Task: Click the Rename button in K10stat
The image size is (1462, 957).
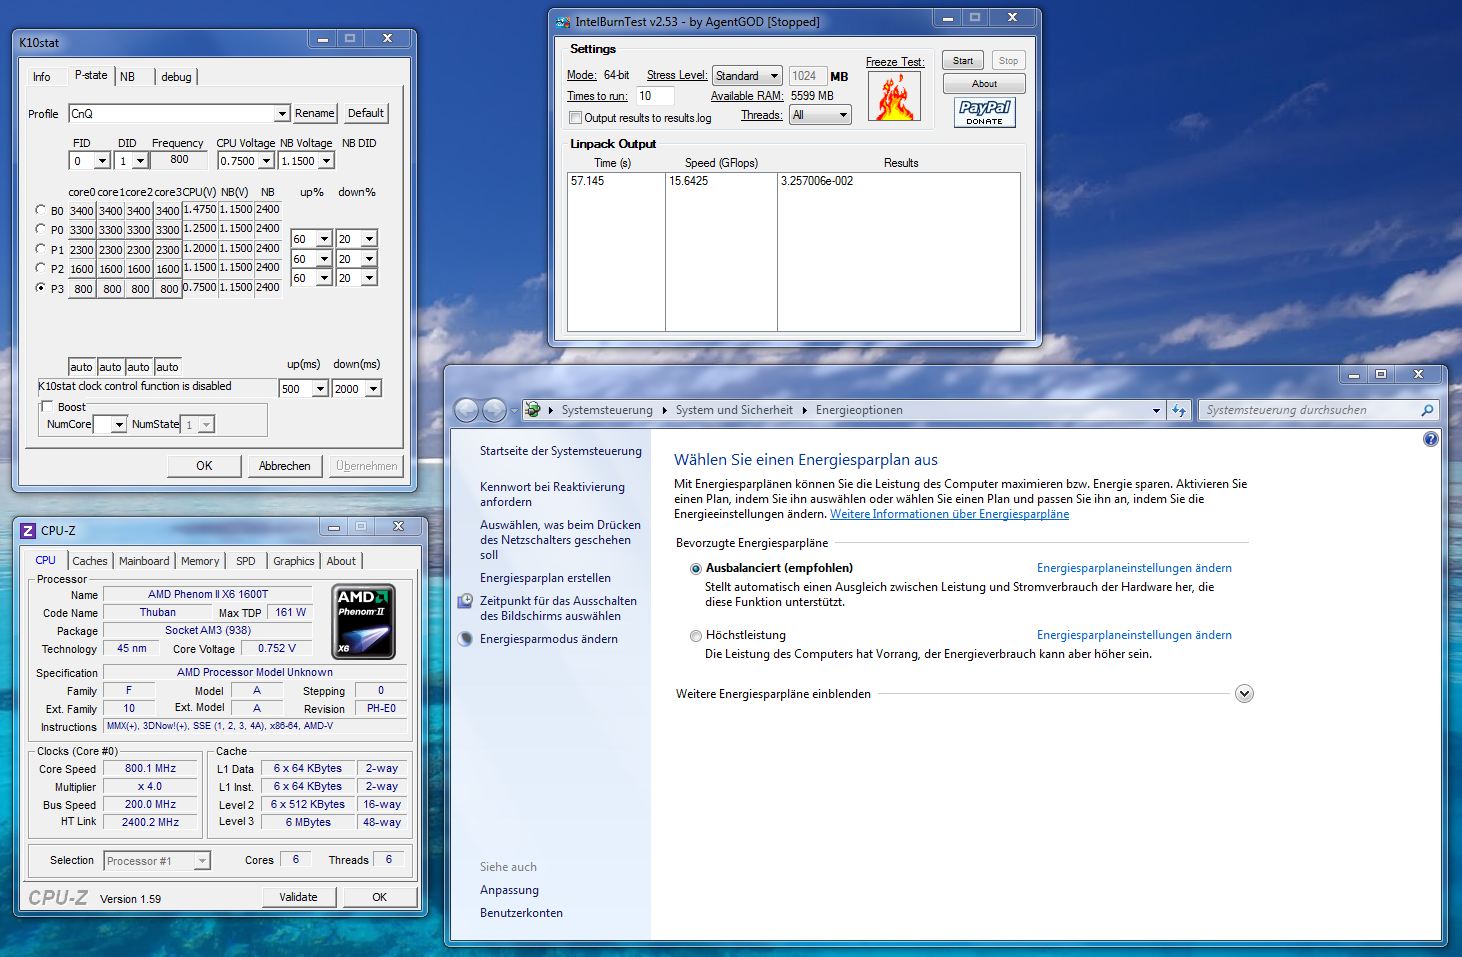Action: (315, 114)
